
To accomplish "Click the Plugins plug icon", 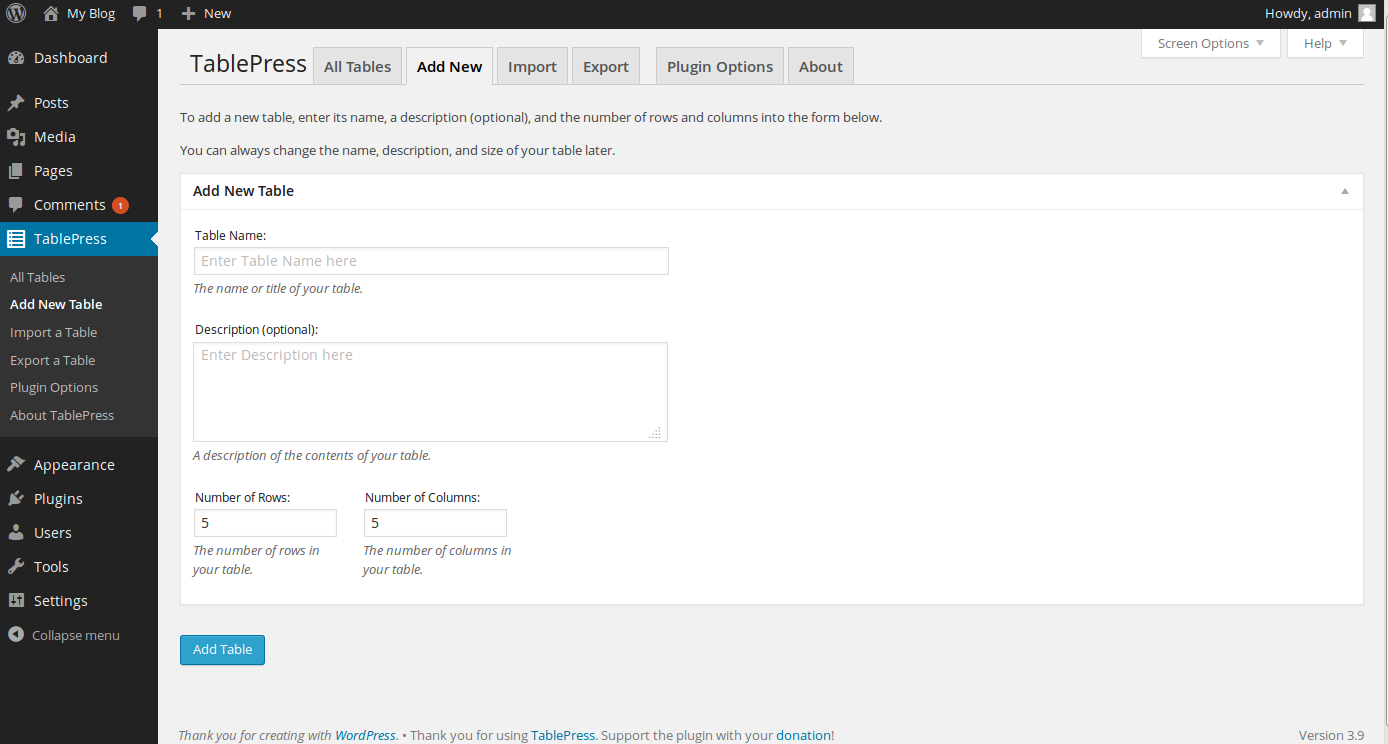I will click(x=16, y=499).
